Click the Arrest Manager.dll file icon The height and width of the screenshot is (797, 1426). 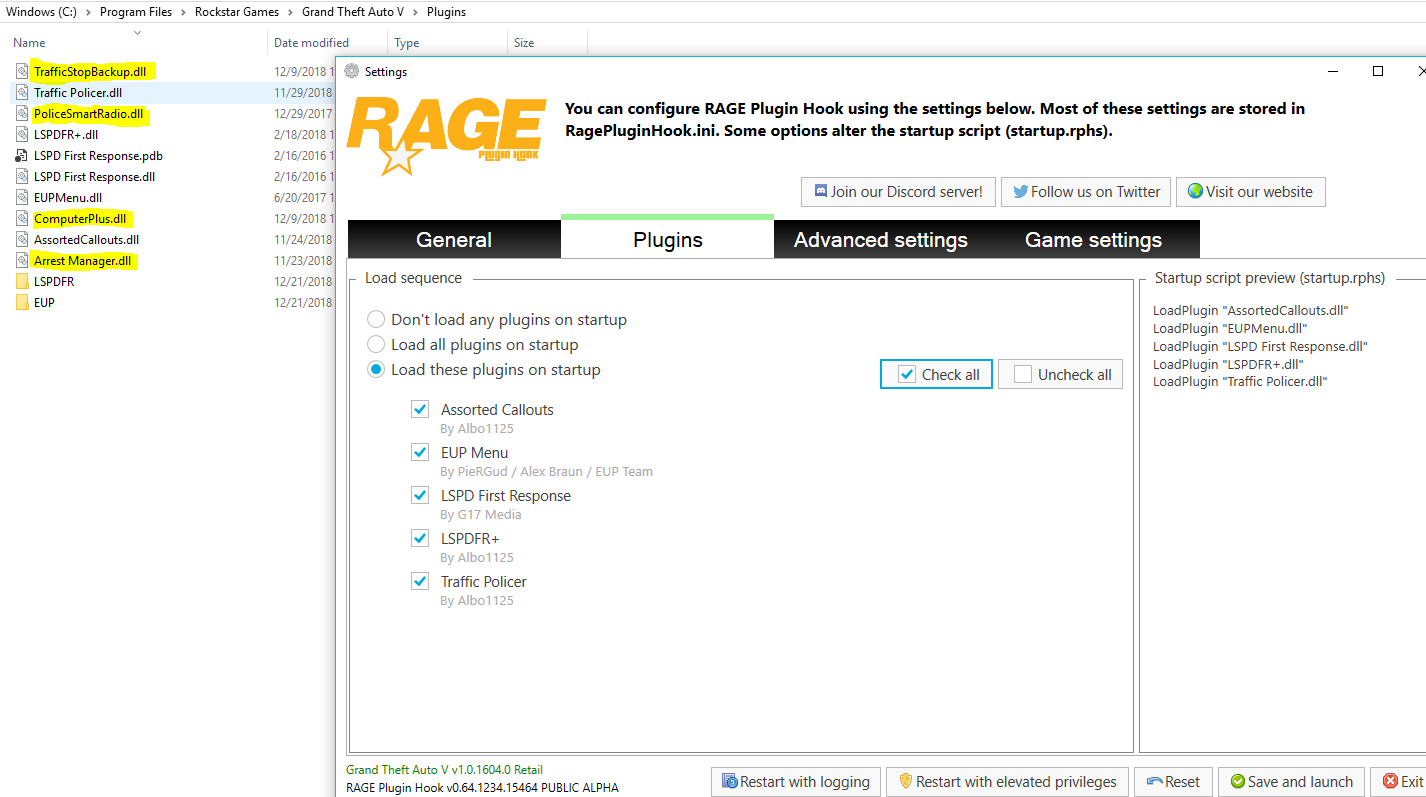click(x=22, y=261)
